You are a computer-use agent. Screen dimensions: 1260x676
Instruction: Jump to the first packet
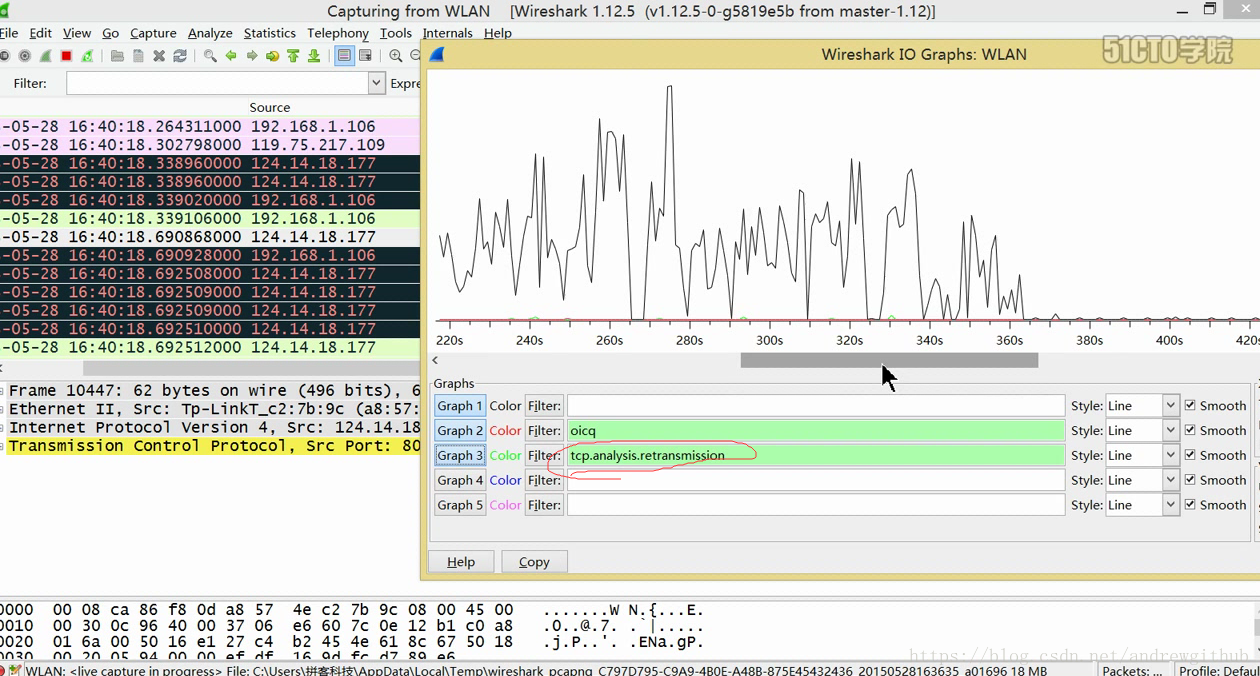click(293, 56)
